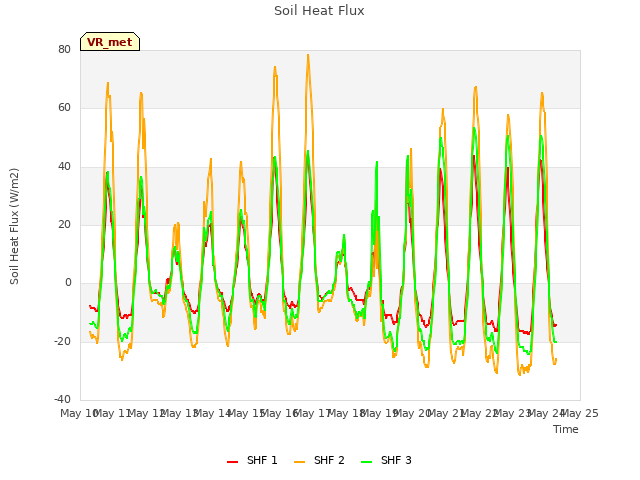Click the red SHF 1 legend swatch
Viewport: 640px width, 480px height.
click(232, 462)
